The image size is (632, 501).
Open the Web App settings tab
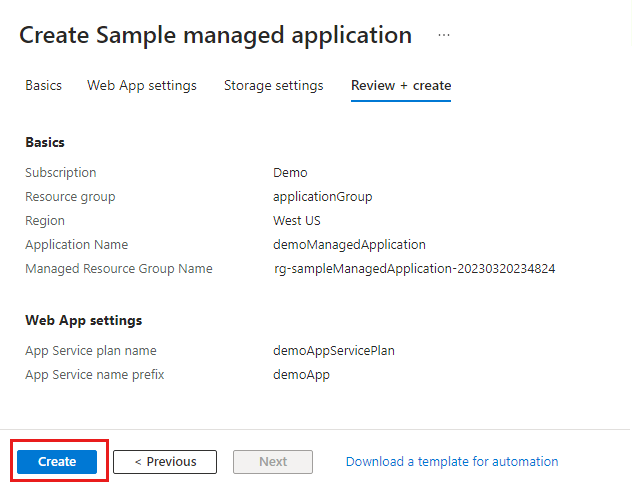[x=142, y=86]
